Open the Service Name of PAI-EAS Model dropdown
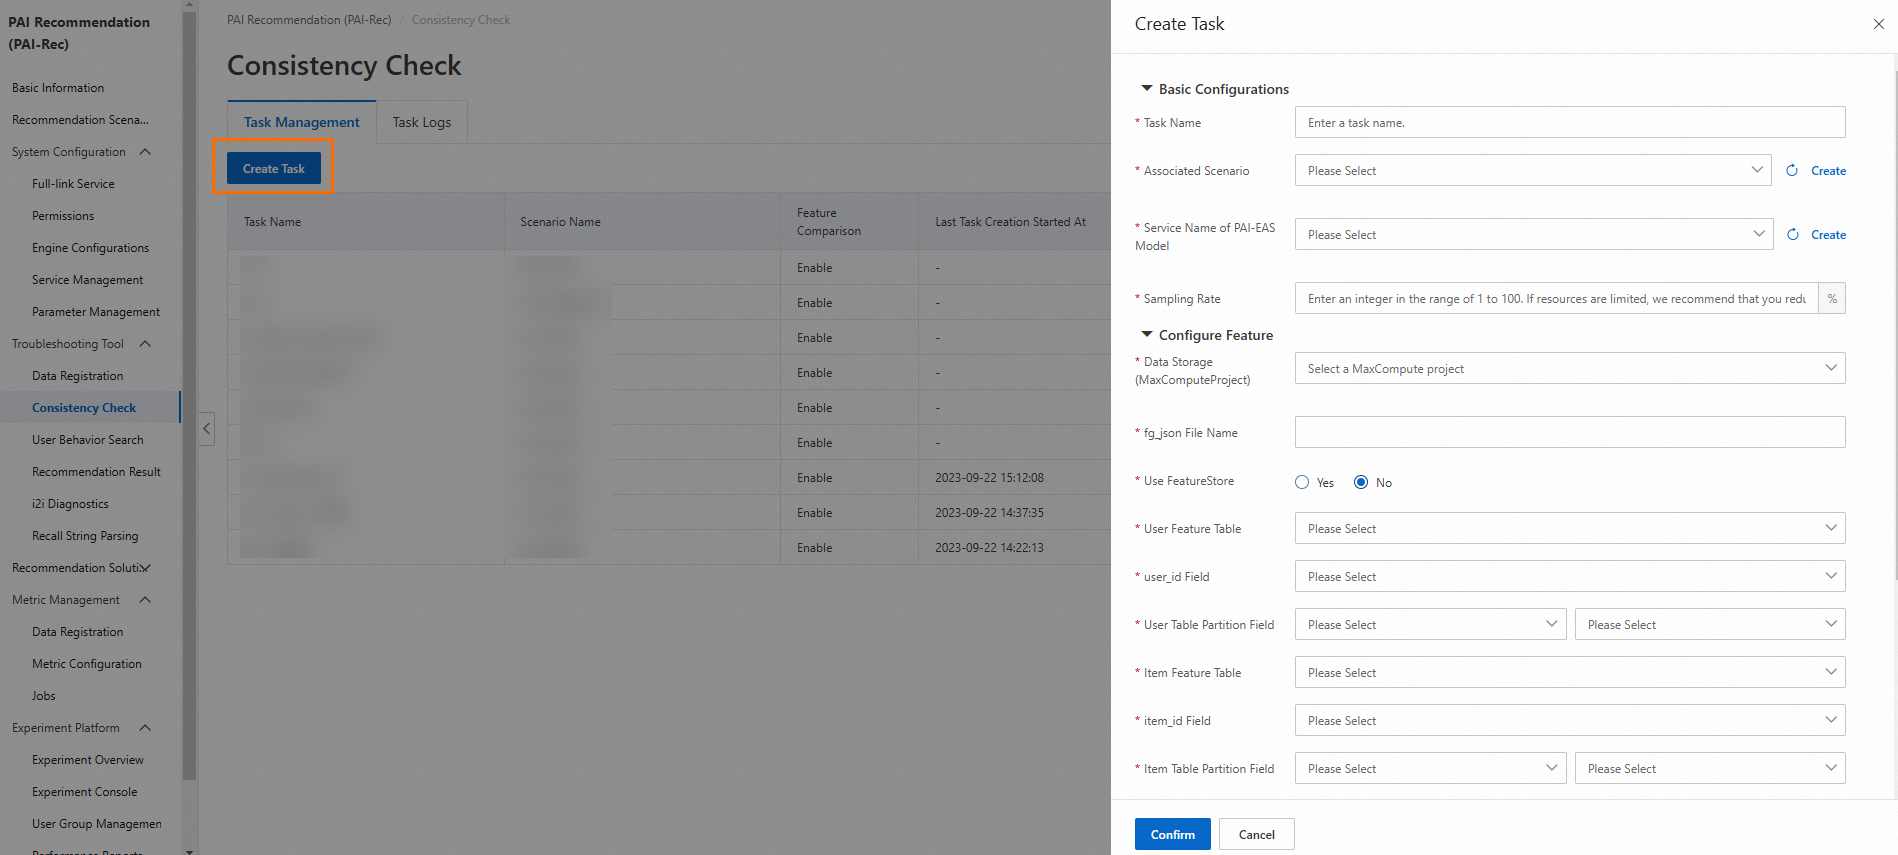This screenshot has height=855, width=1898. point(1534,235)
